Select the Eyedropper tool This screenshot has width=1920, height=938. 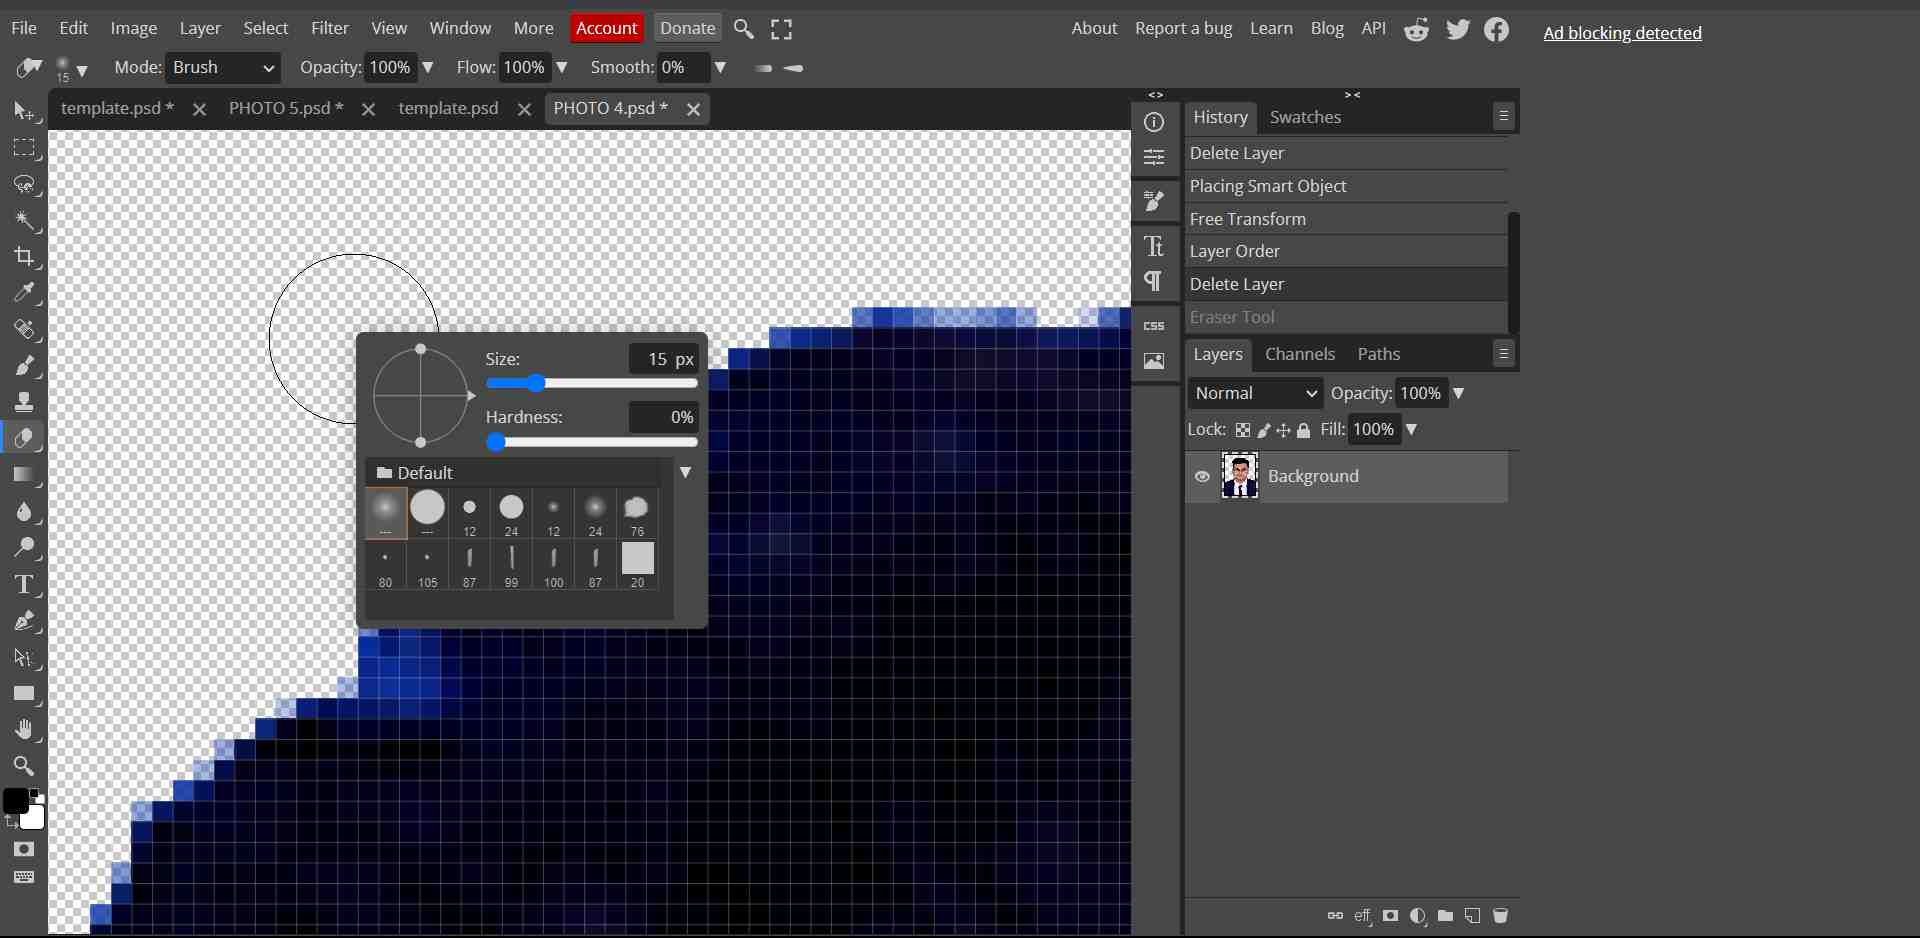24,293
